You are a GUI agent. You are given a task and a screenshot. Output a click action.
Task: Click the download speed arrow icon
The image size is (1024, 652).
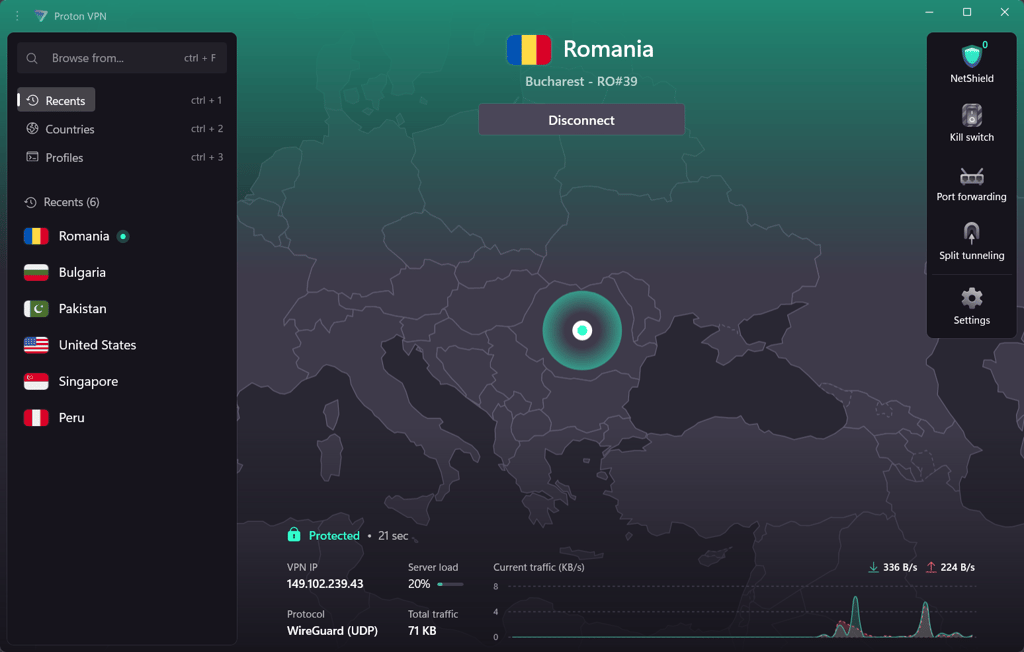(873, 567)
